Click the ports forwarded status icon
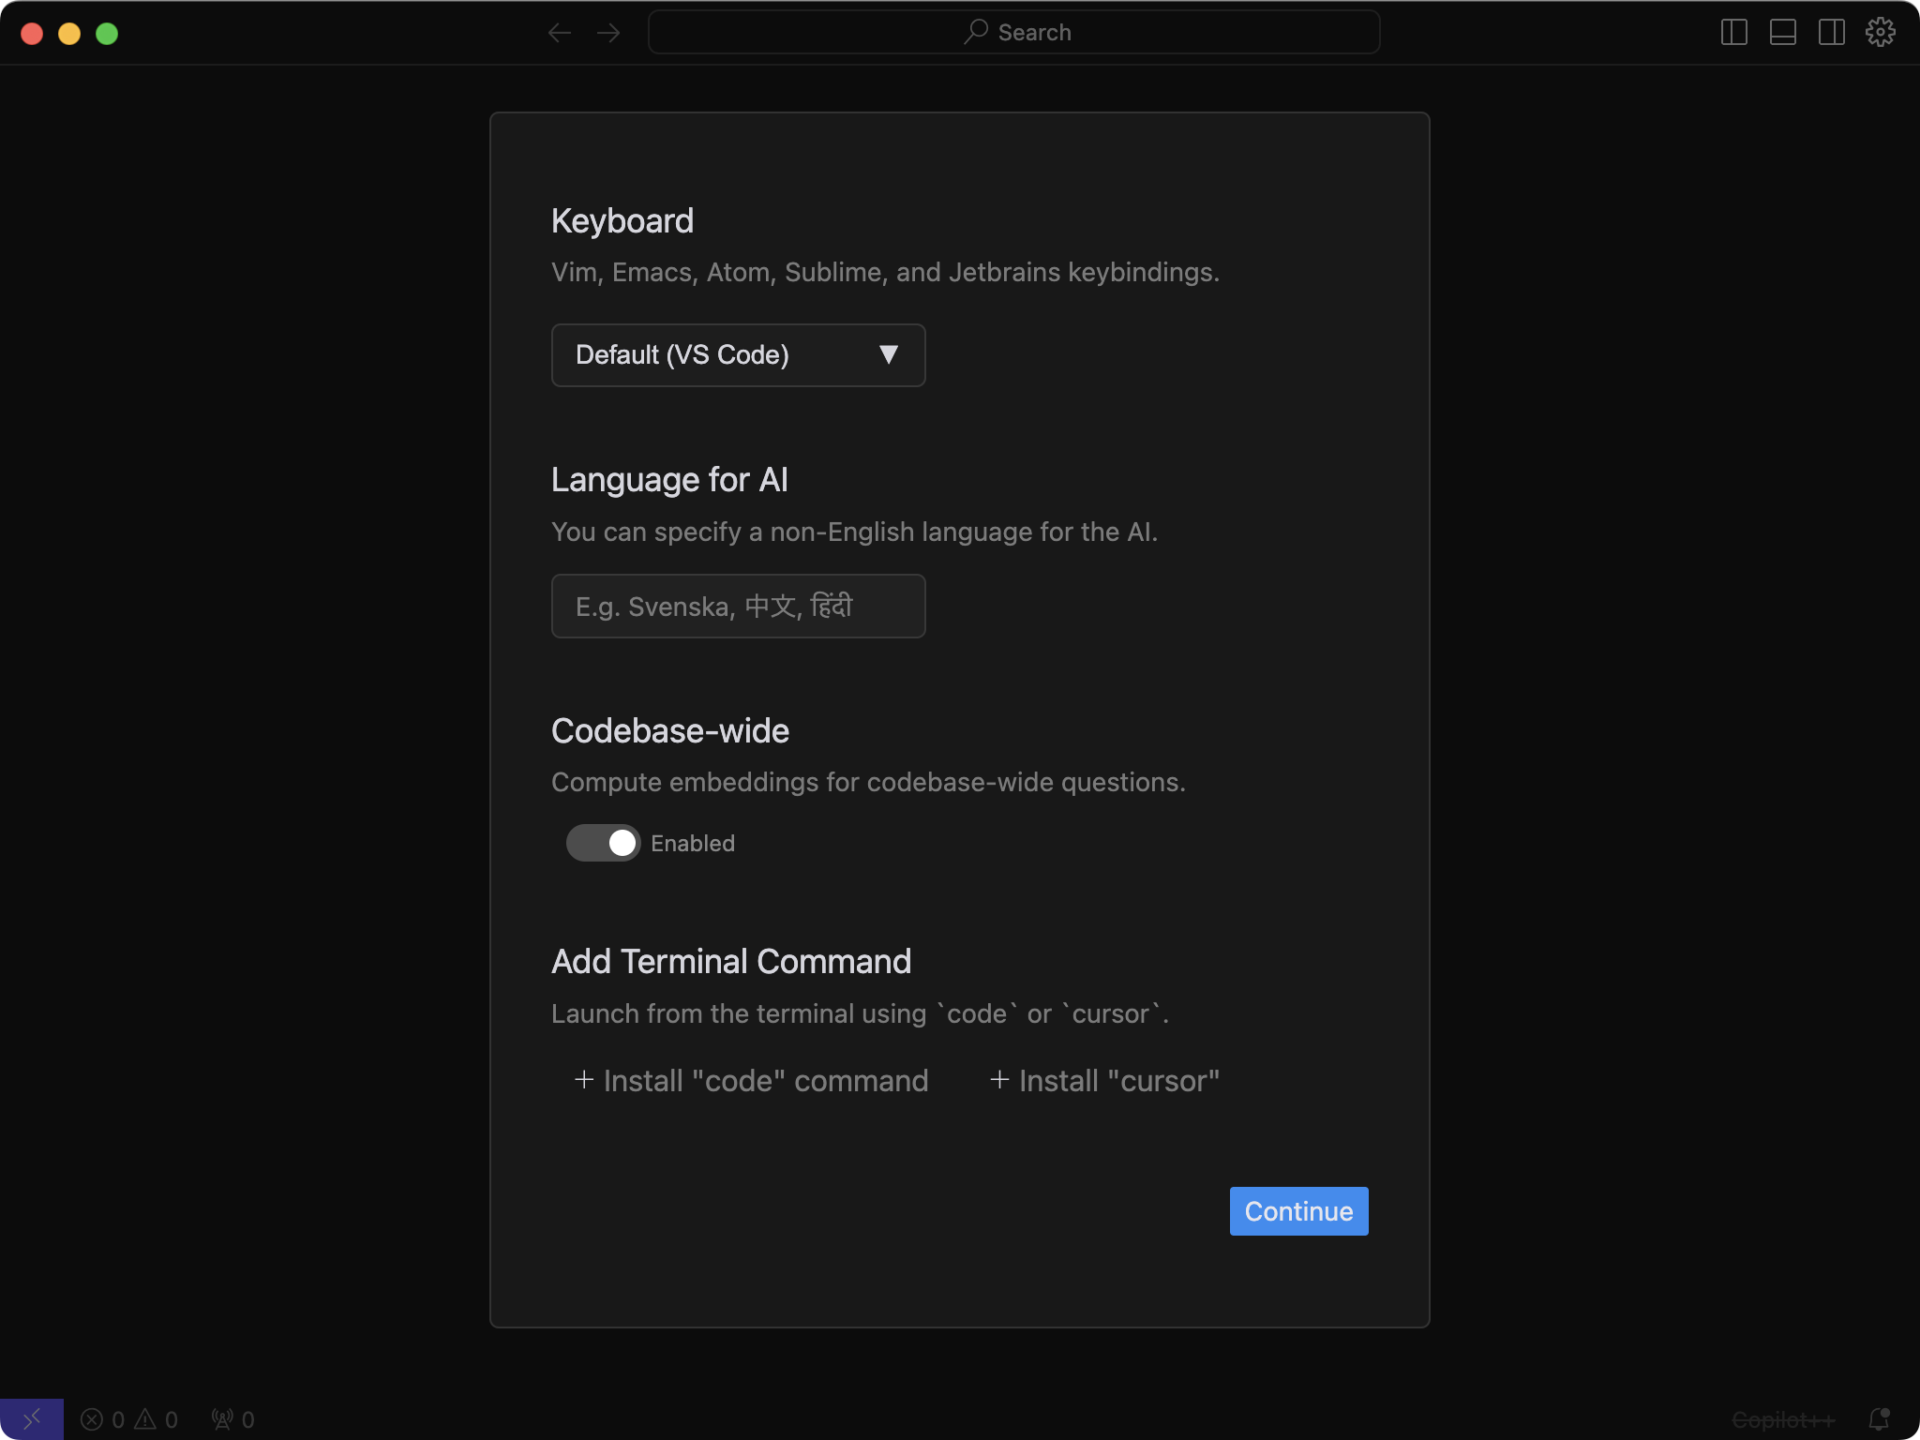 click(x=232, y=1419)
